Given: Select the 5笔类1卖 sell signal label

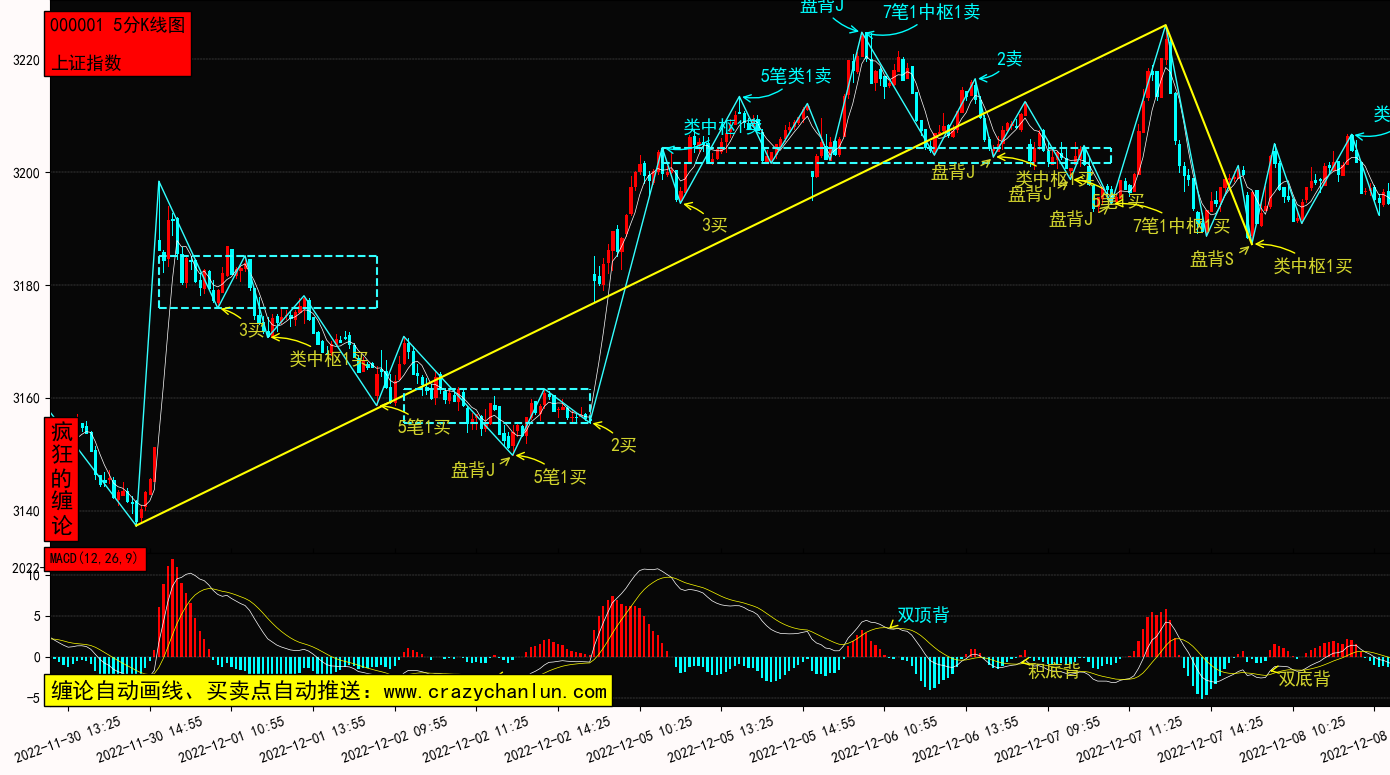Looking at the screenshot, I should [796, 76].
